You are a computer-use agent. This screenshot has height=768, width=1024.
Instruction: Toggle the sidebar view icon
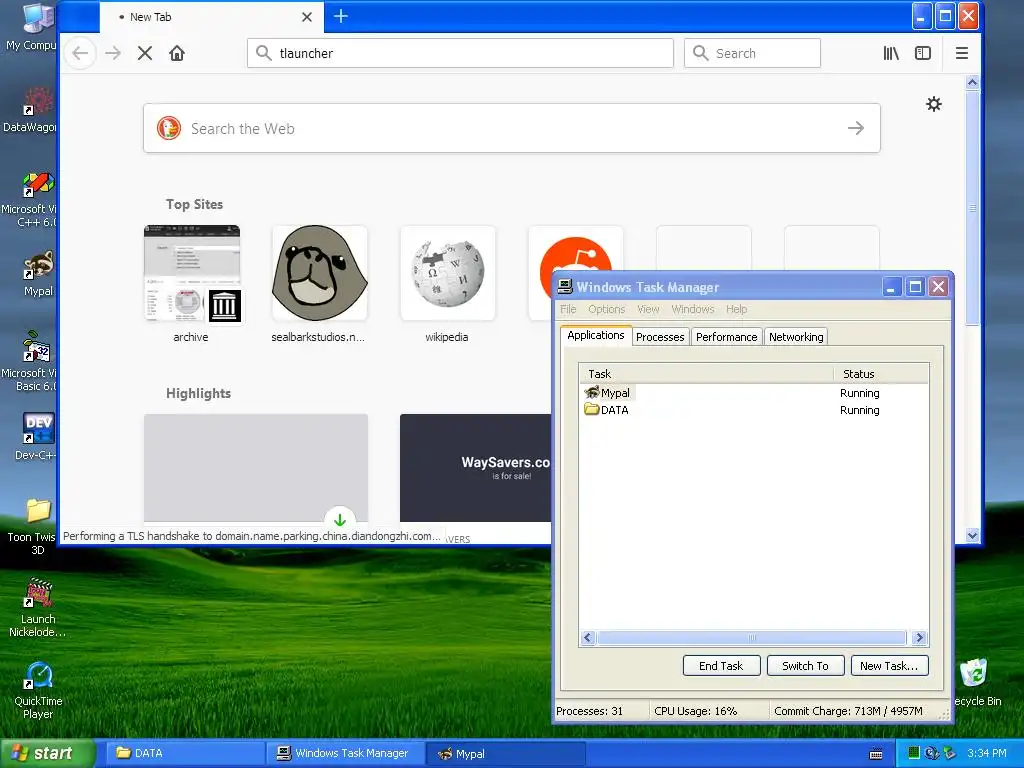pos(923,53)
